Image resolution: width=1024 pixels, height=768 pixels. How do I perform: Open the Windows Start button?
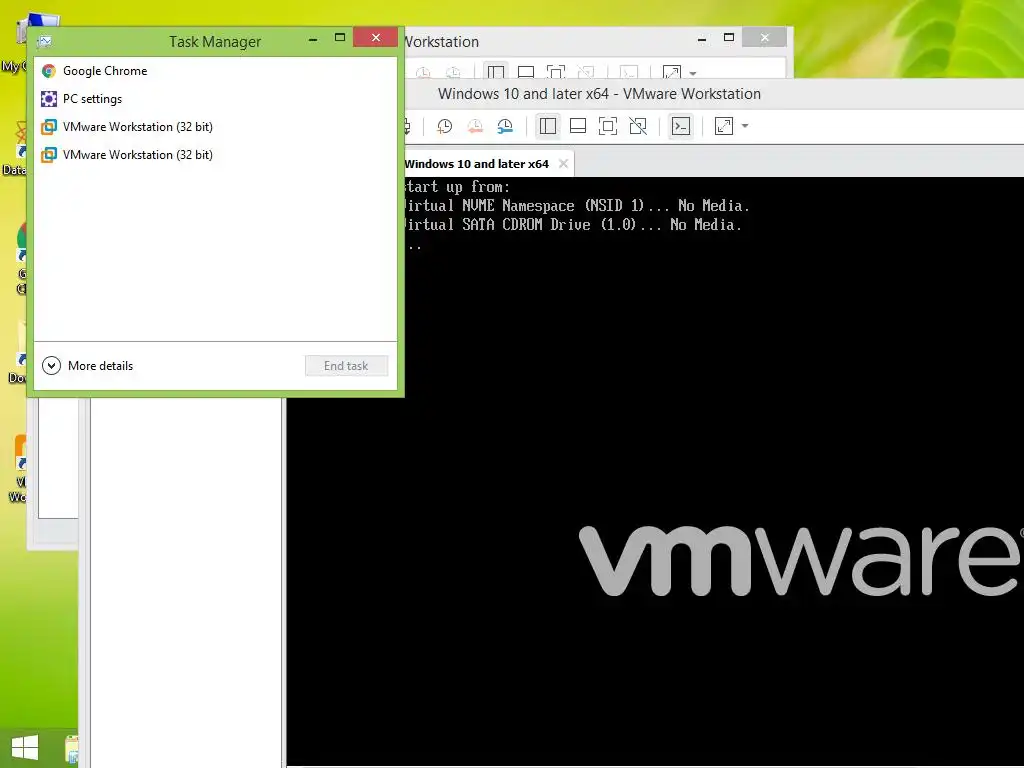point(25,748)
